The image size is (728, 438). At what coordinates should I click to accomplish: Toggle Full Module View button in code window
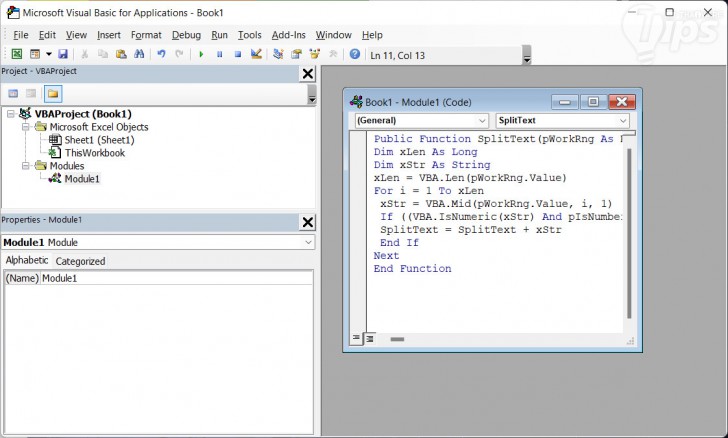tap(370, 339)
